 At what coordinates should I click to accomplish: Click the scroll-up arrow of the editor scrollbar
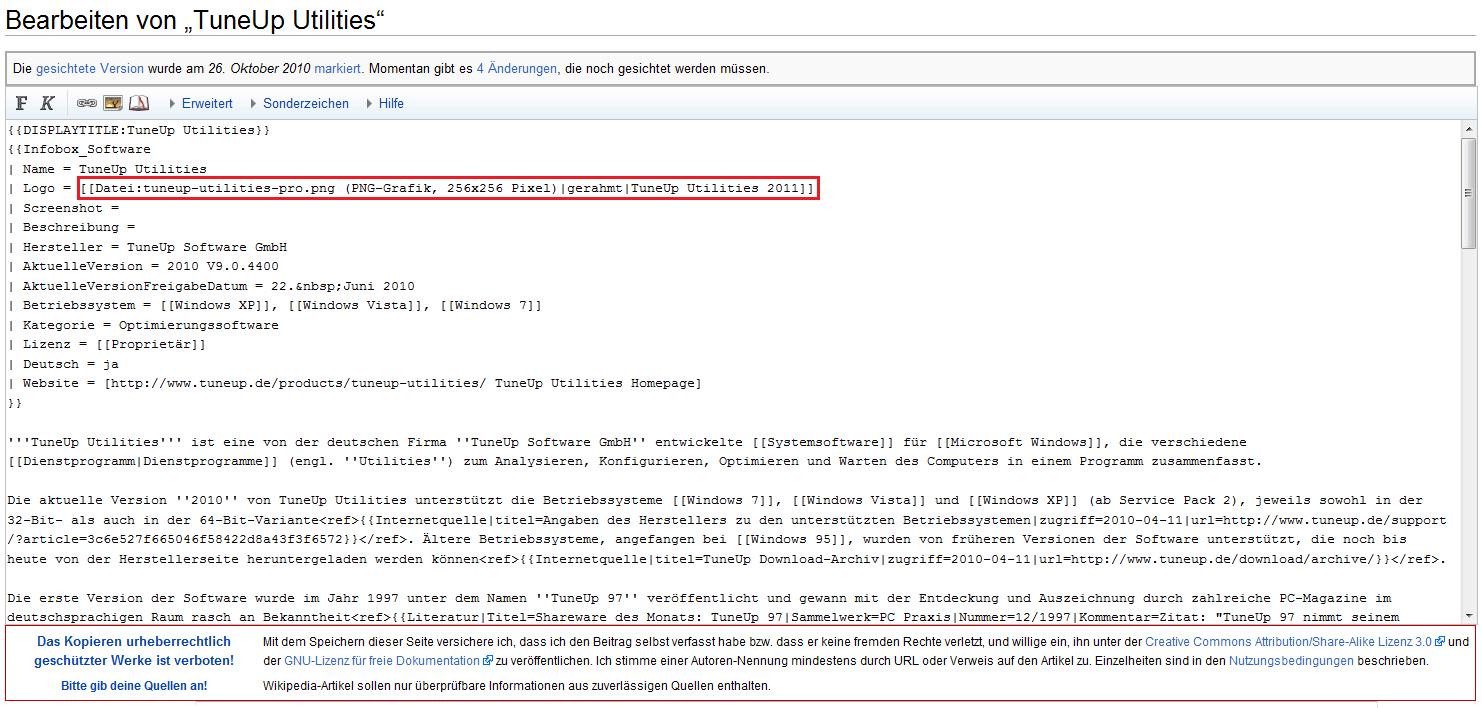click(x=1468, y=130)
